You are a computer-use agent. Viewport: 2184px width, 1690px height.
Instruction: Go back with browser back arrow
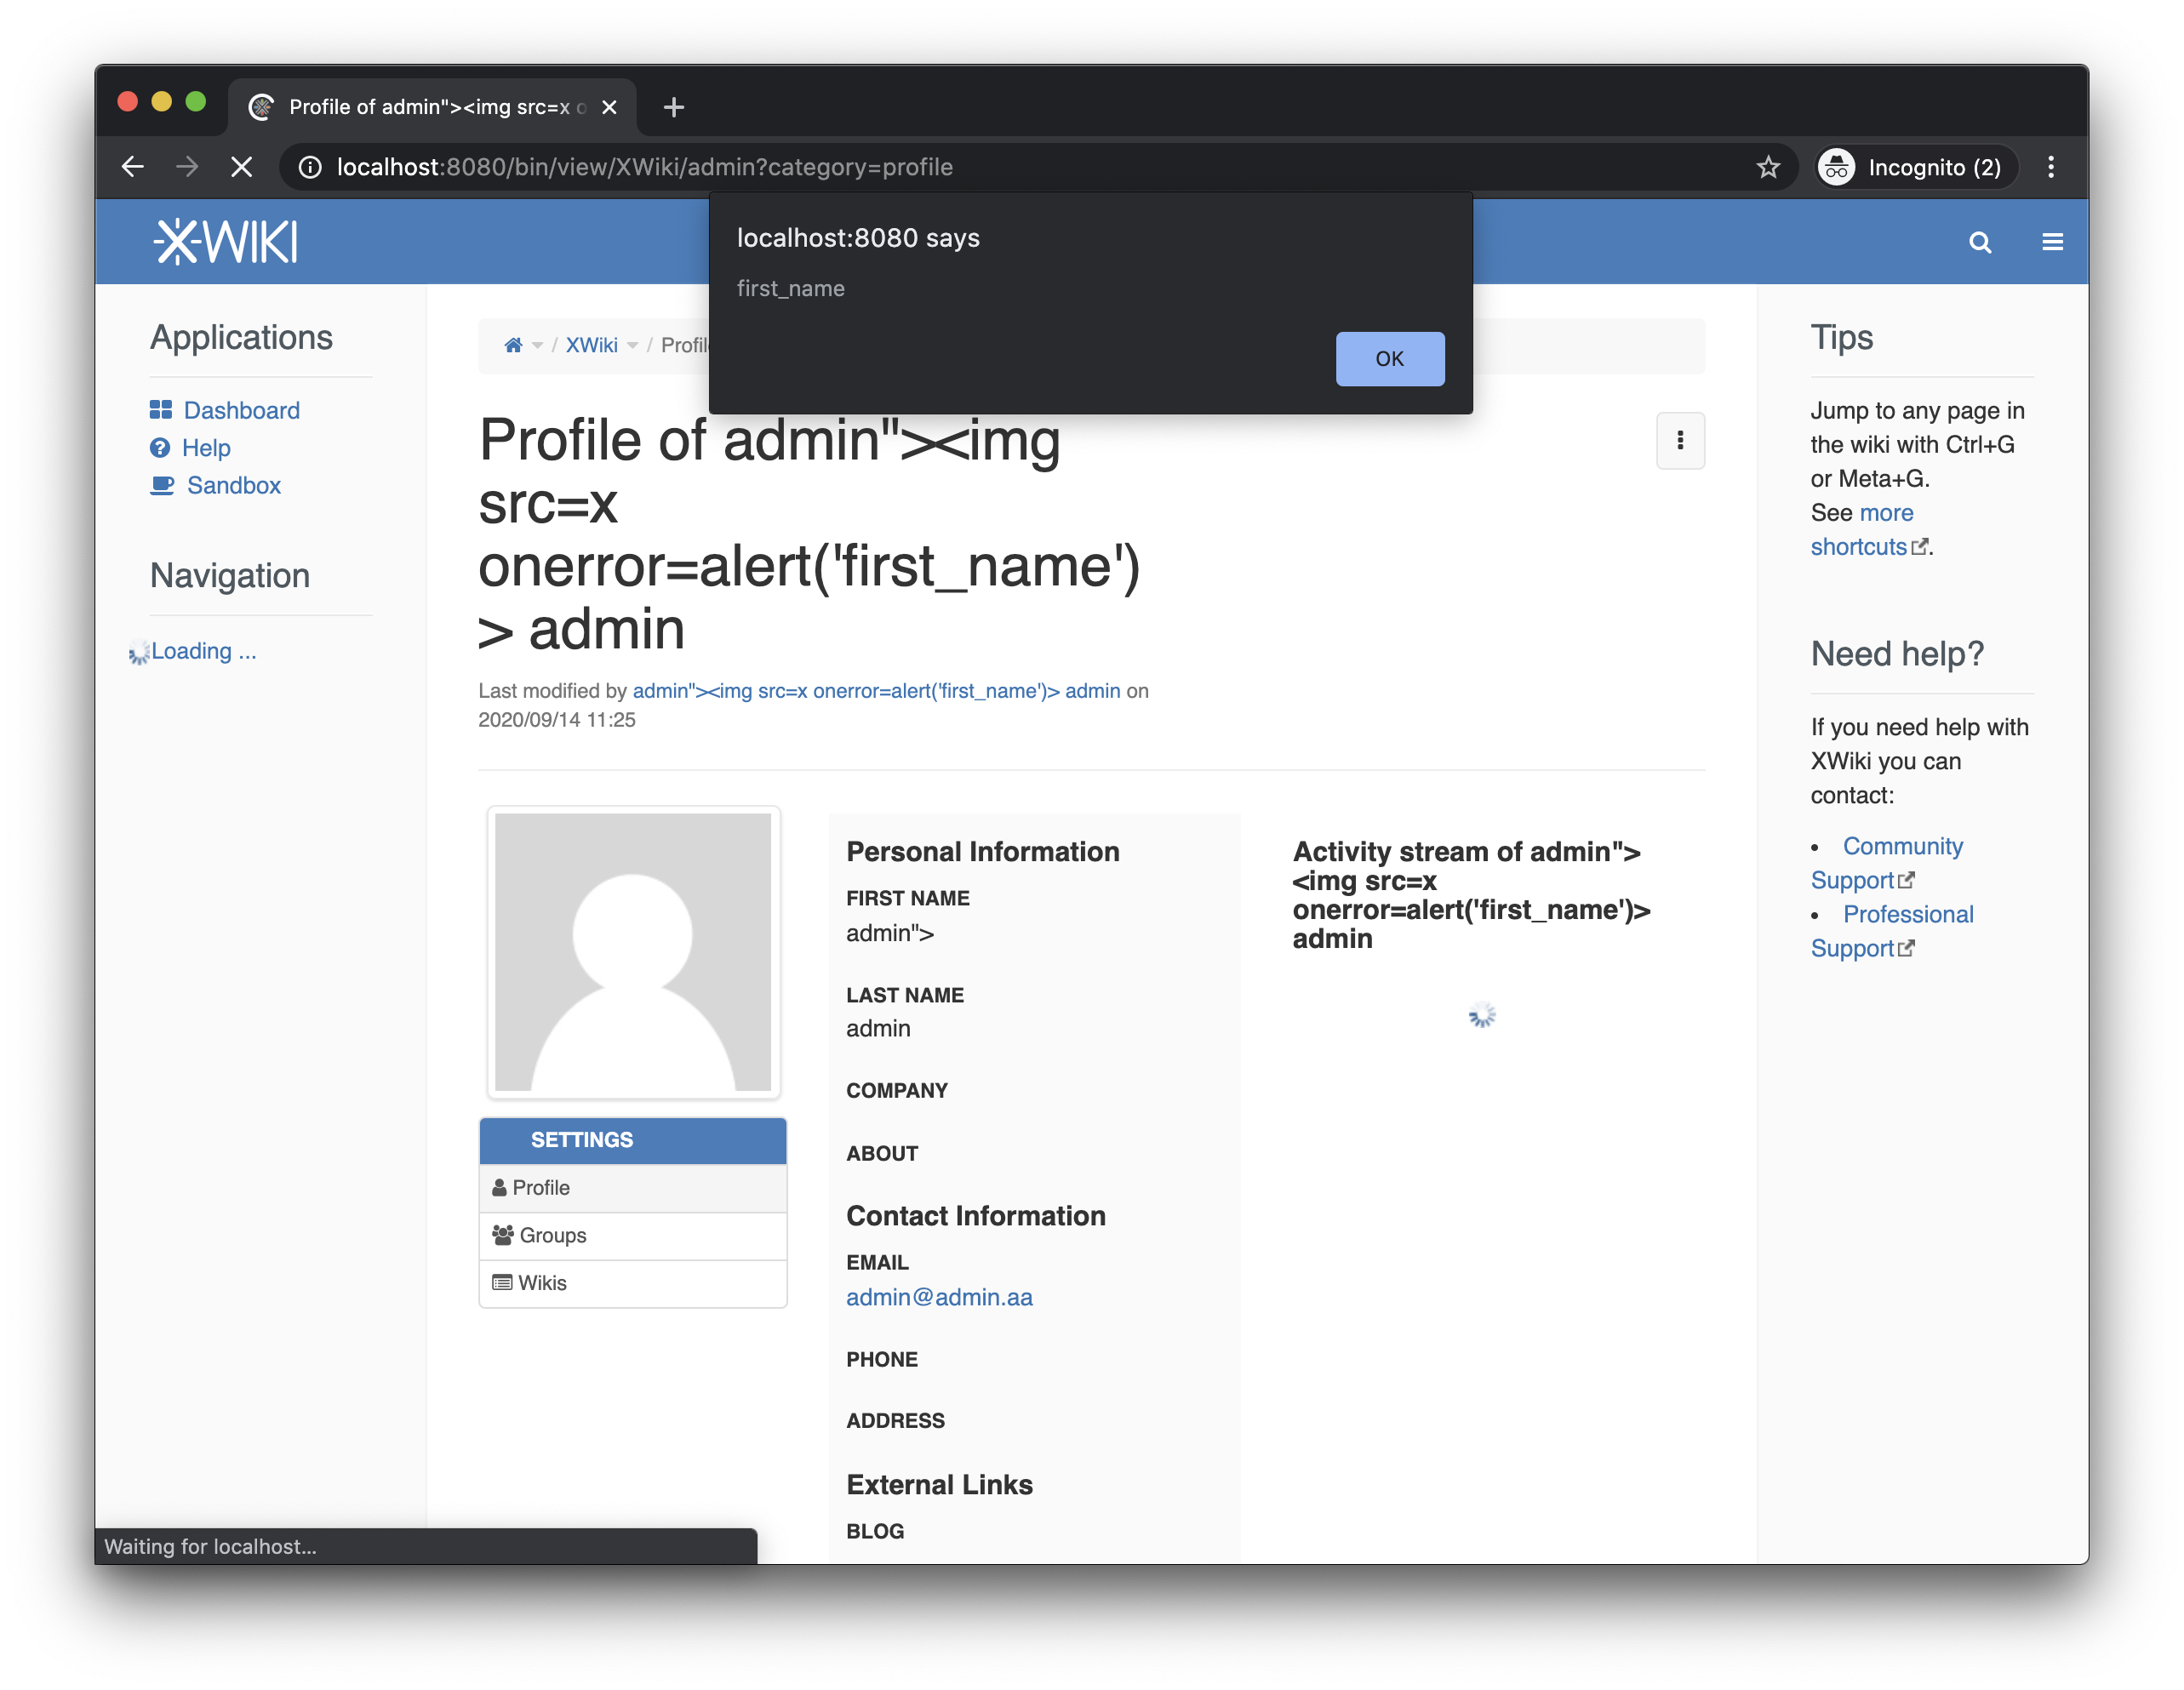pos(133,167)
